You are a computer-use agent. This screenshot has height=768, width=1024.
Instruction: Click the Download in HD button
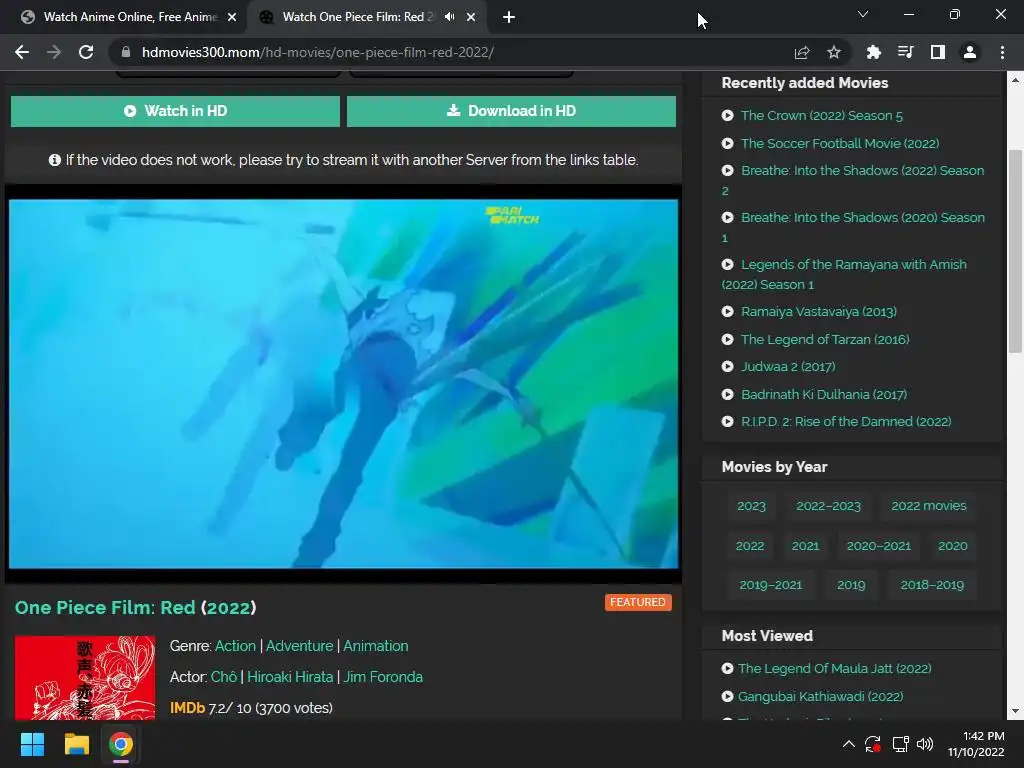coord(511,111)
